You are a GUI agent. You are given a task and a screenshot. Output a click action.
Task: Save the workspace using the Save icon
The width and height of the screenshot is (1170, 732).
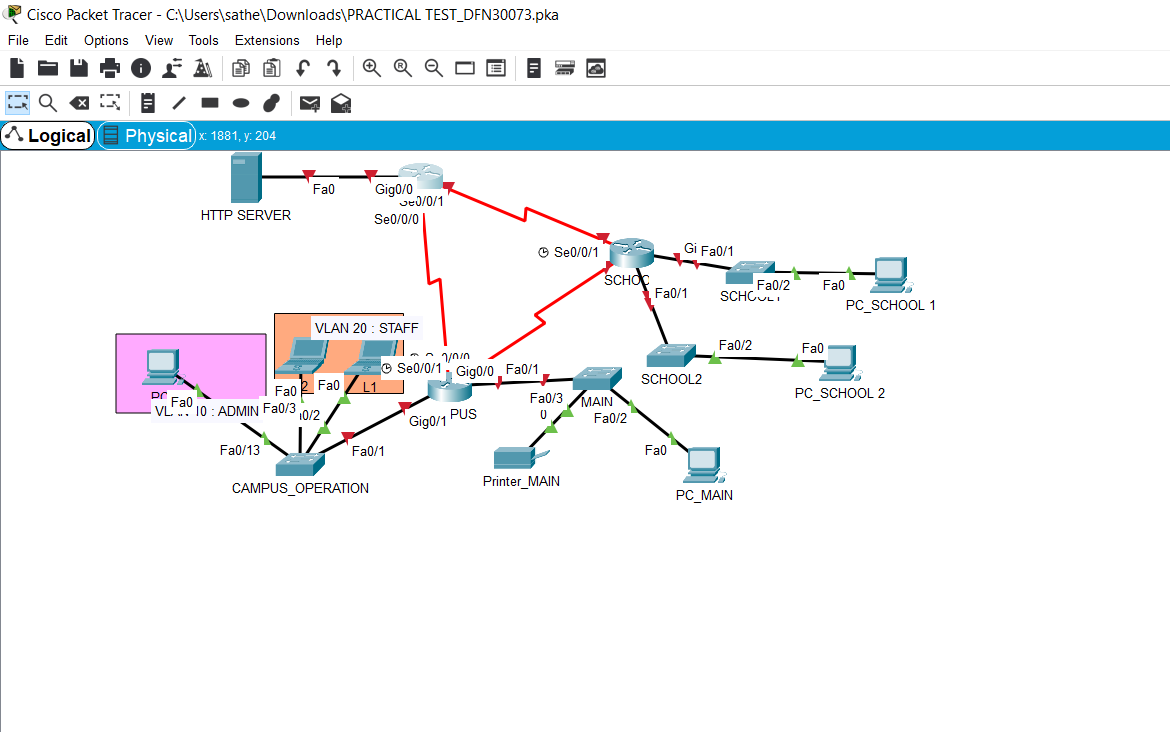coord(78,67)
